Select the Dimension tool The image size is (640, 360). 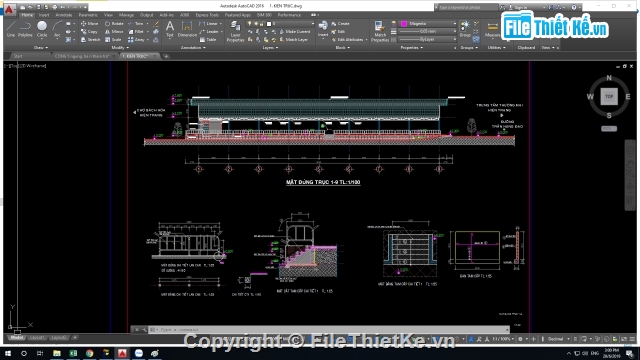187,29
